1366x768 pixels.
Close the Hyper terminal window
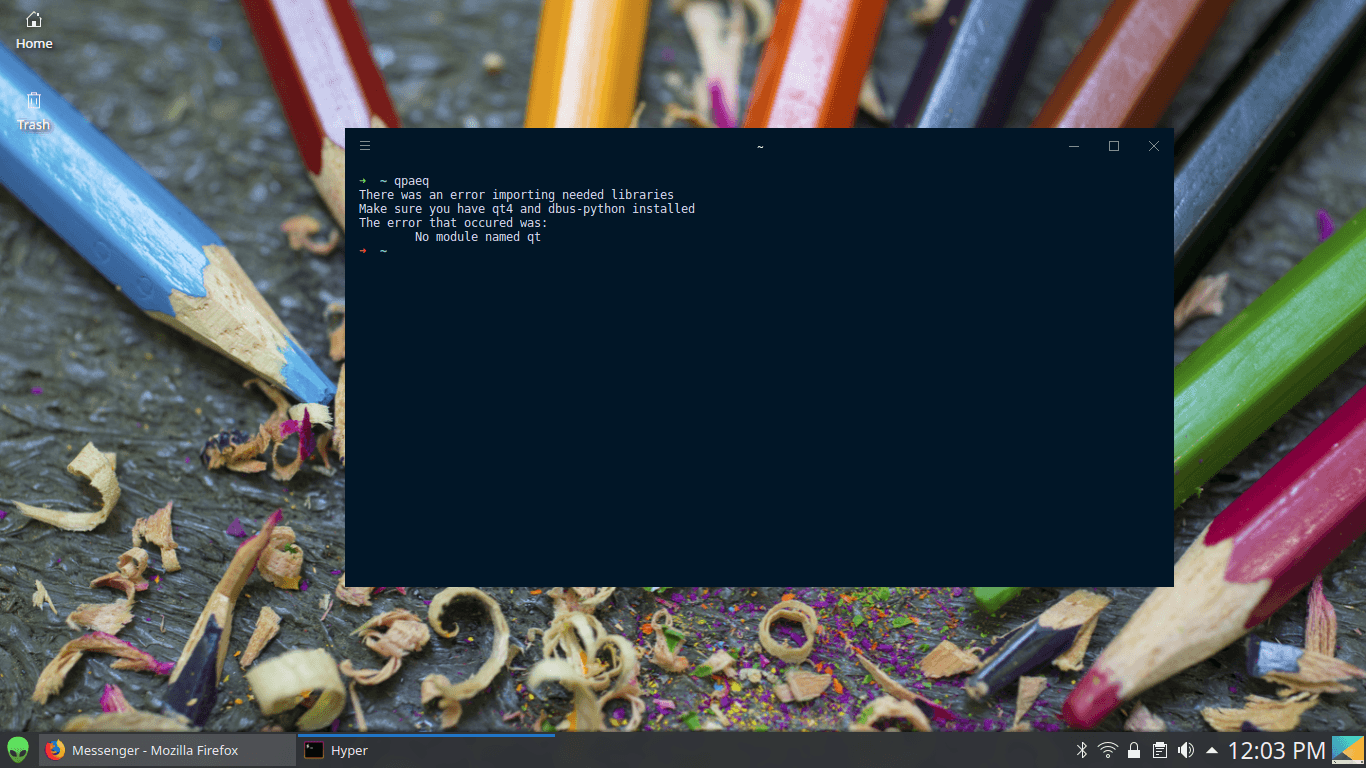(x=1154, y=146)
